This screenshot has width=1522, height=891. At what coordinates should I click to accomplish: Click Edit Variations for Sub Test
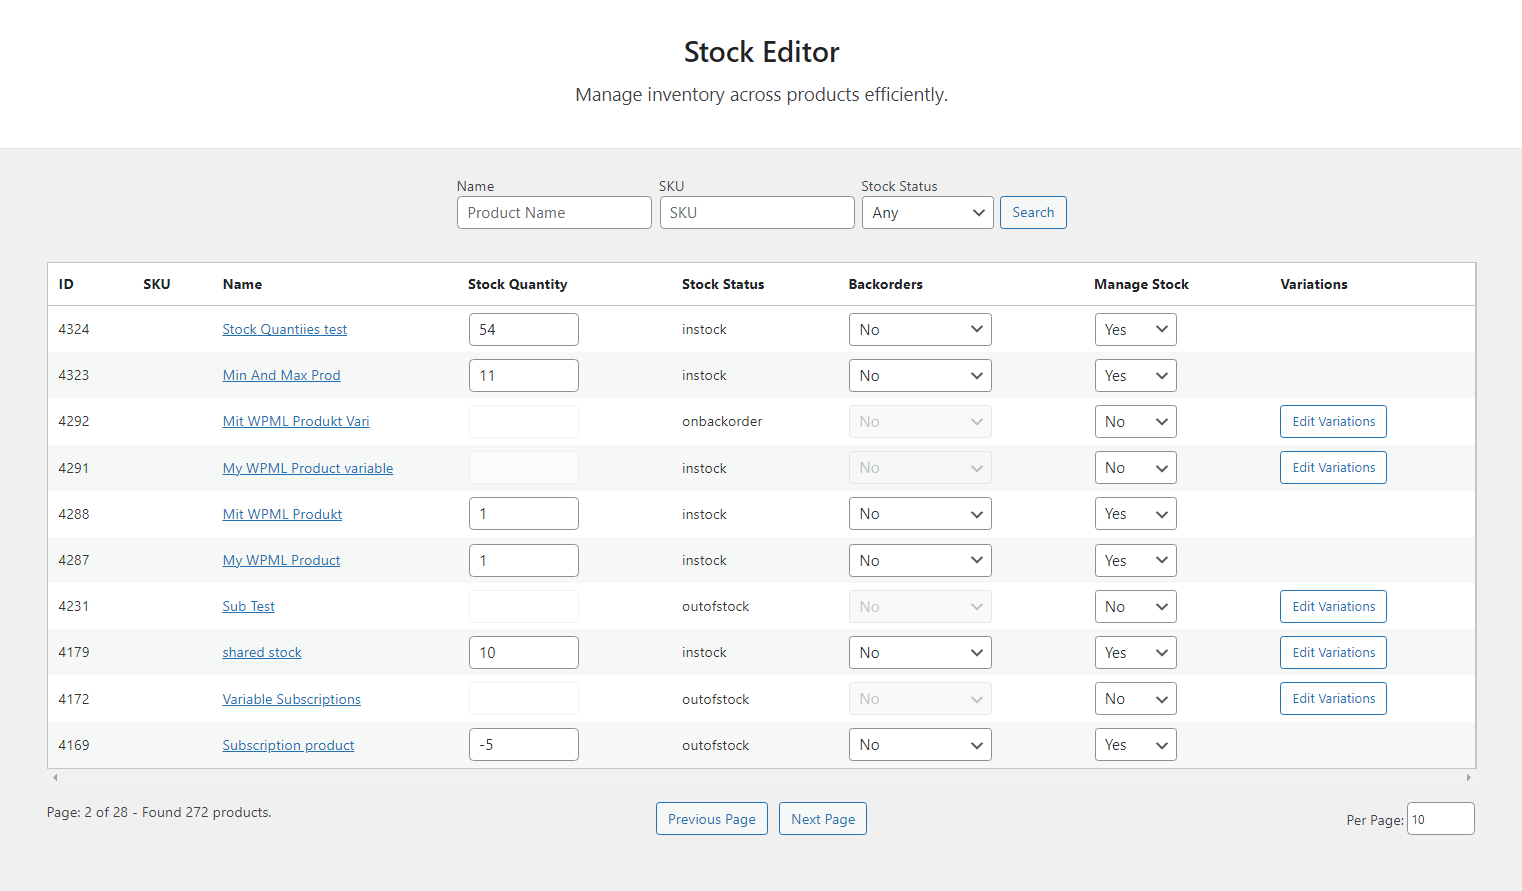(x=1333, y=606)
